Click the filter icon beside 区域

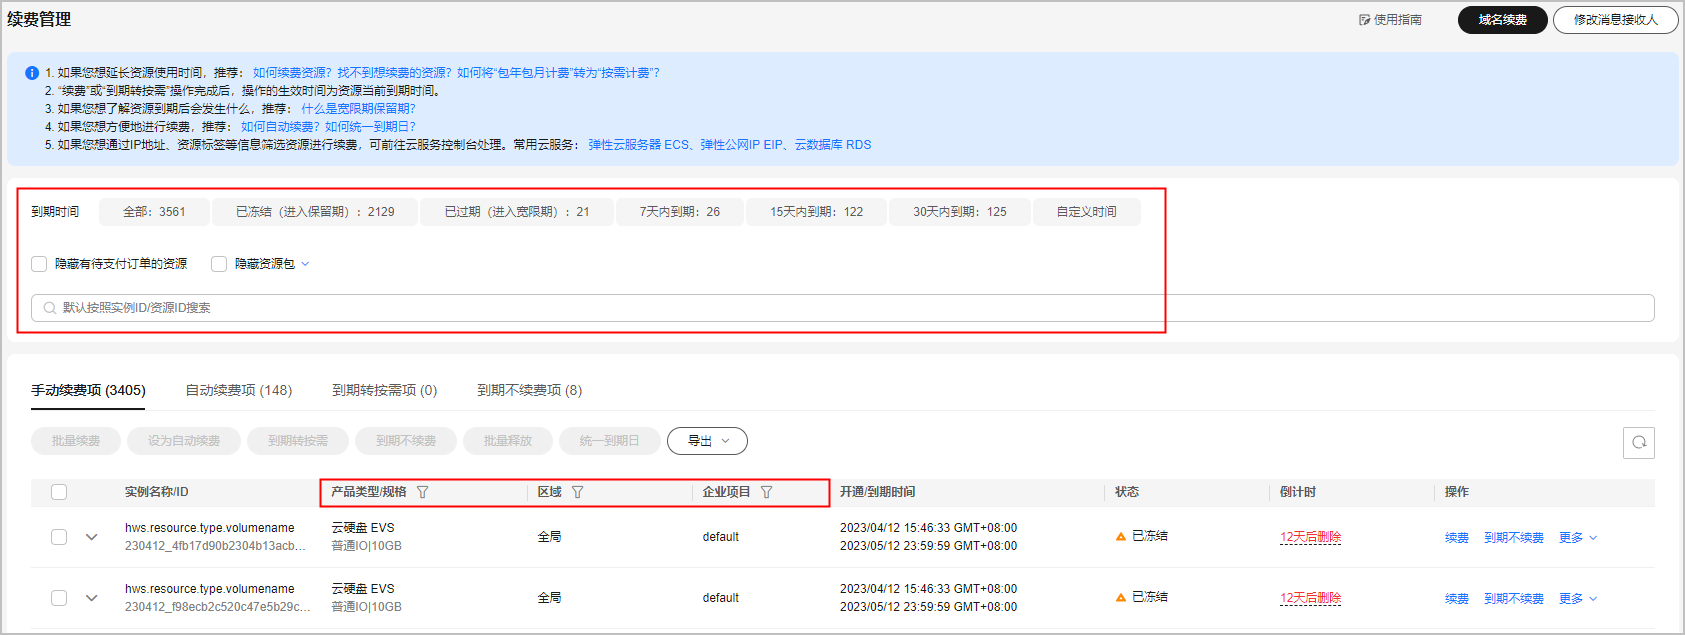pyautogui.click(x=577, y=492)
